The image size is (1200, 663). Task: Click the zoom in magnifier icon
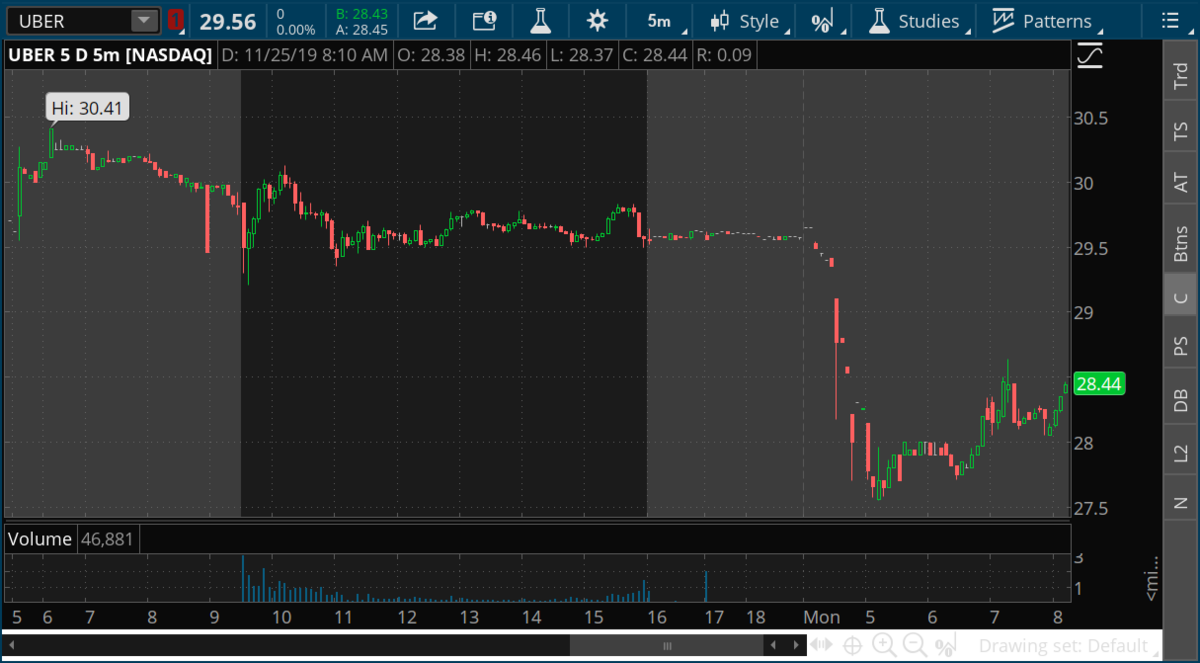(884, 645)
